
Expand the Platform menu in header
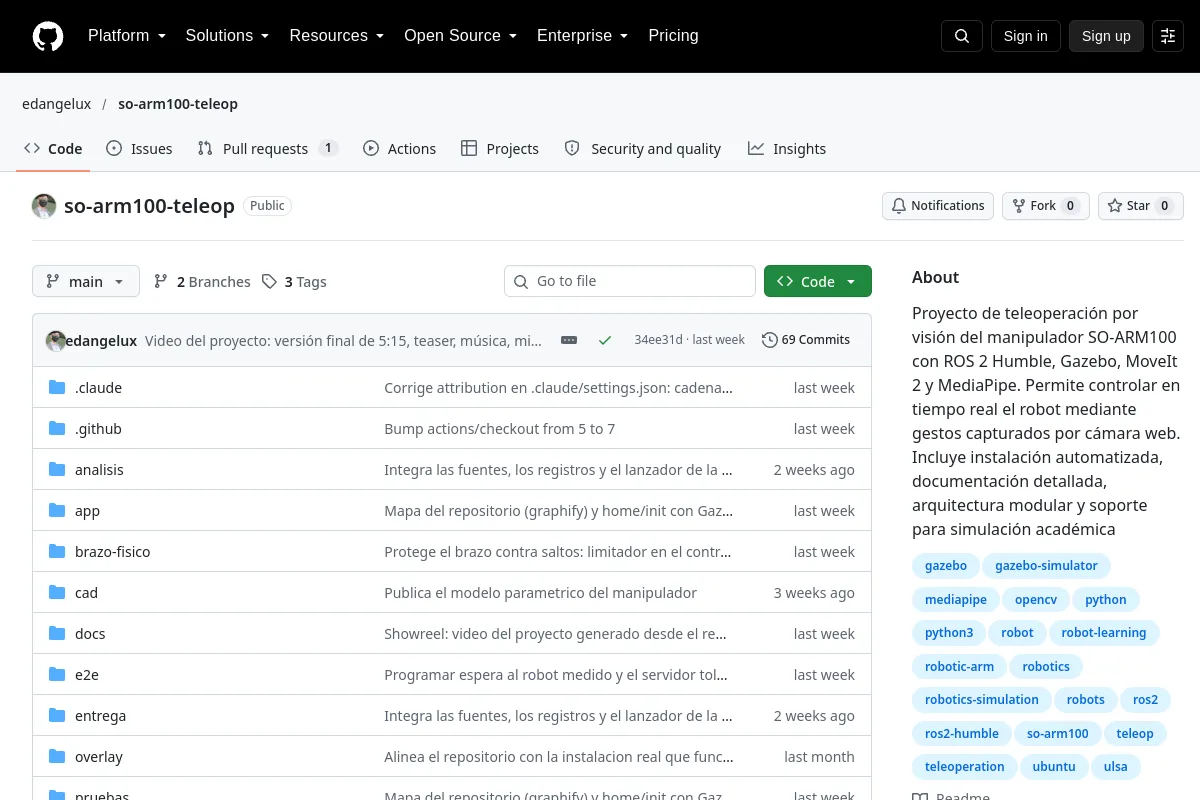[x=126, y=36]
